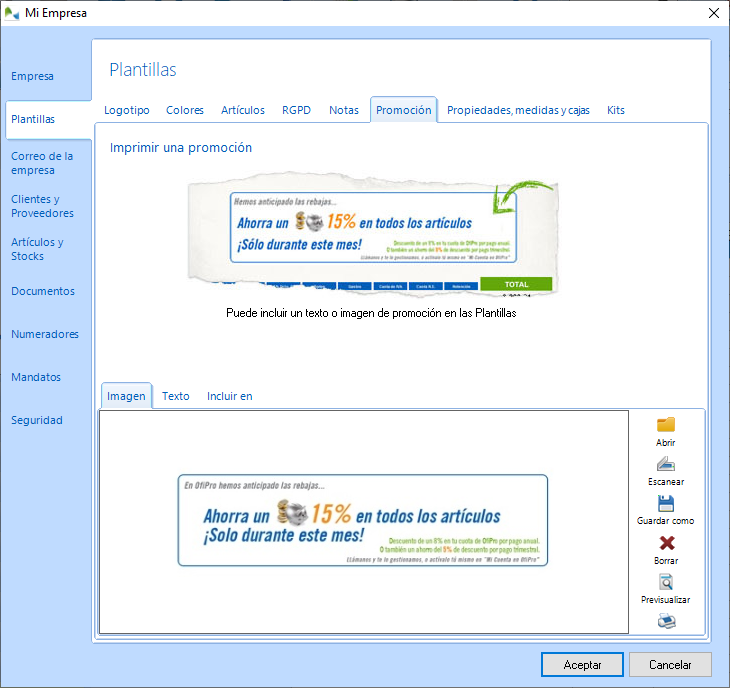The height and width of the screenshot is (688, 730).
Task: Open the RGPD tab
Action: coord(296,110)
